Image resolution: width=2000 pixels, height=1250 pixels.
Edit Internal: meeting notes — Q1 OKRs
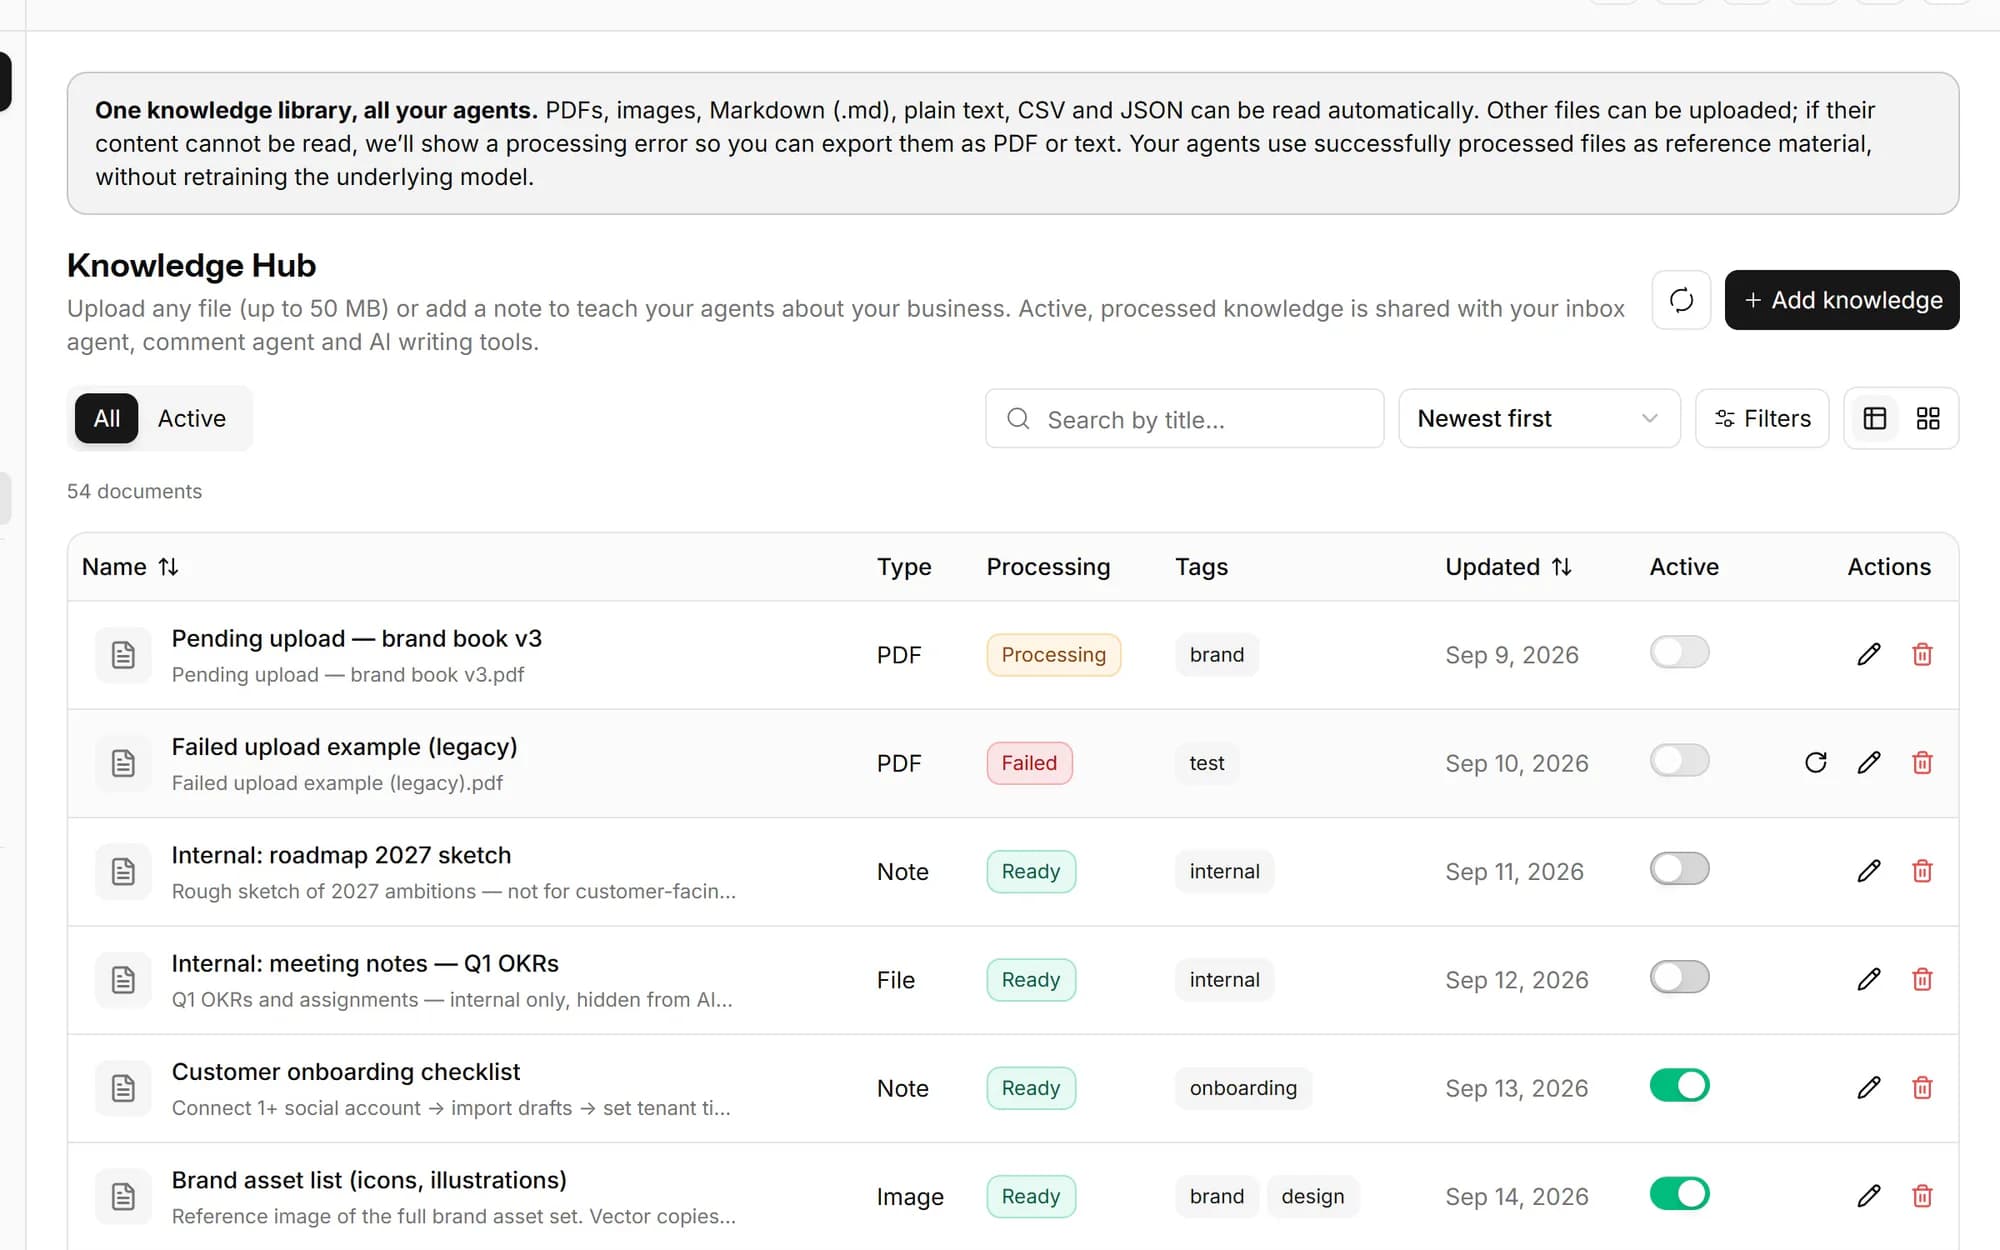(1869, 979)
